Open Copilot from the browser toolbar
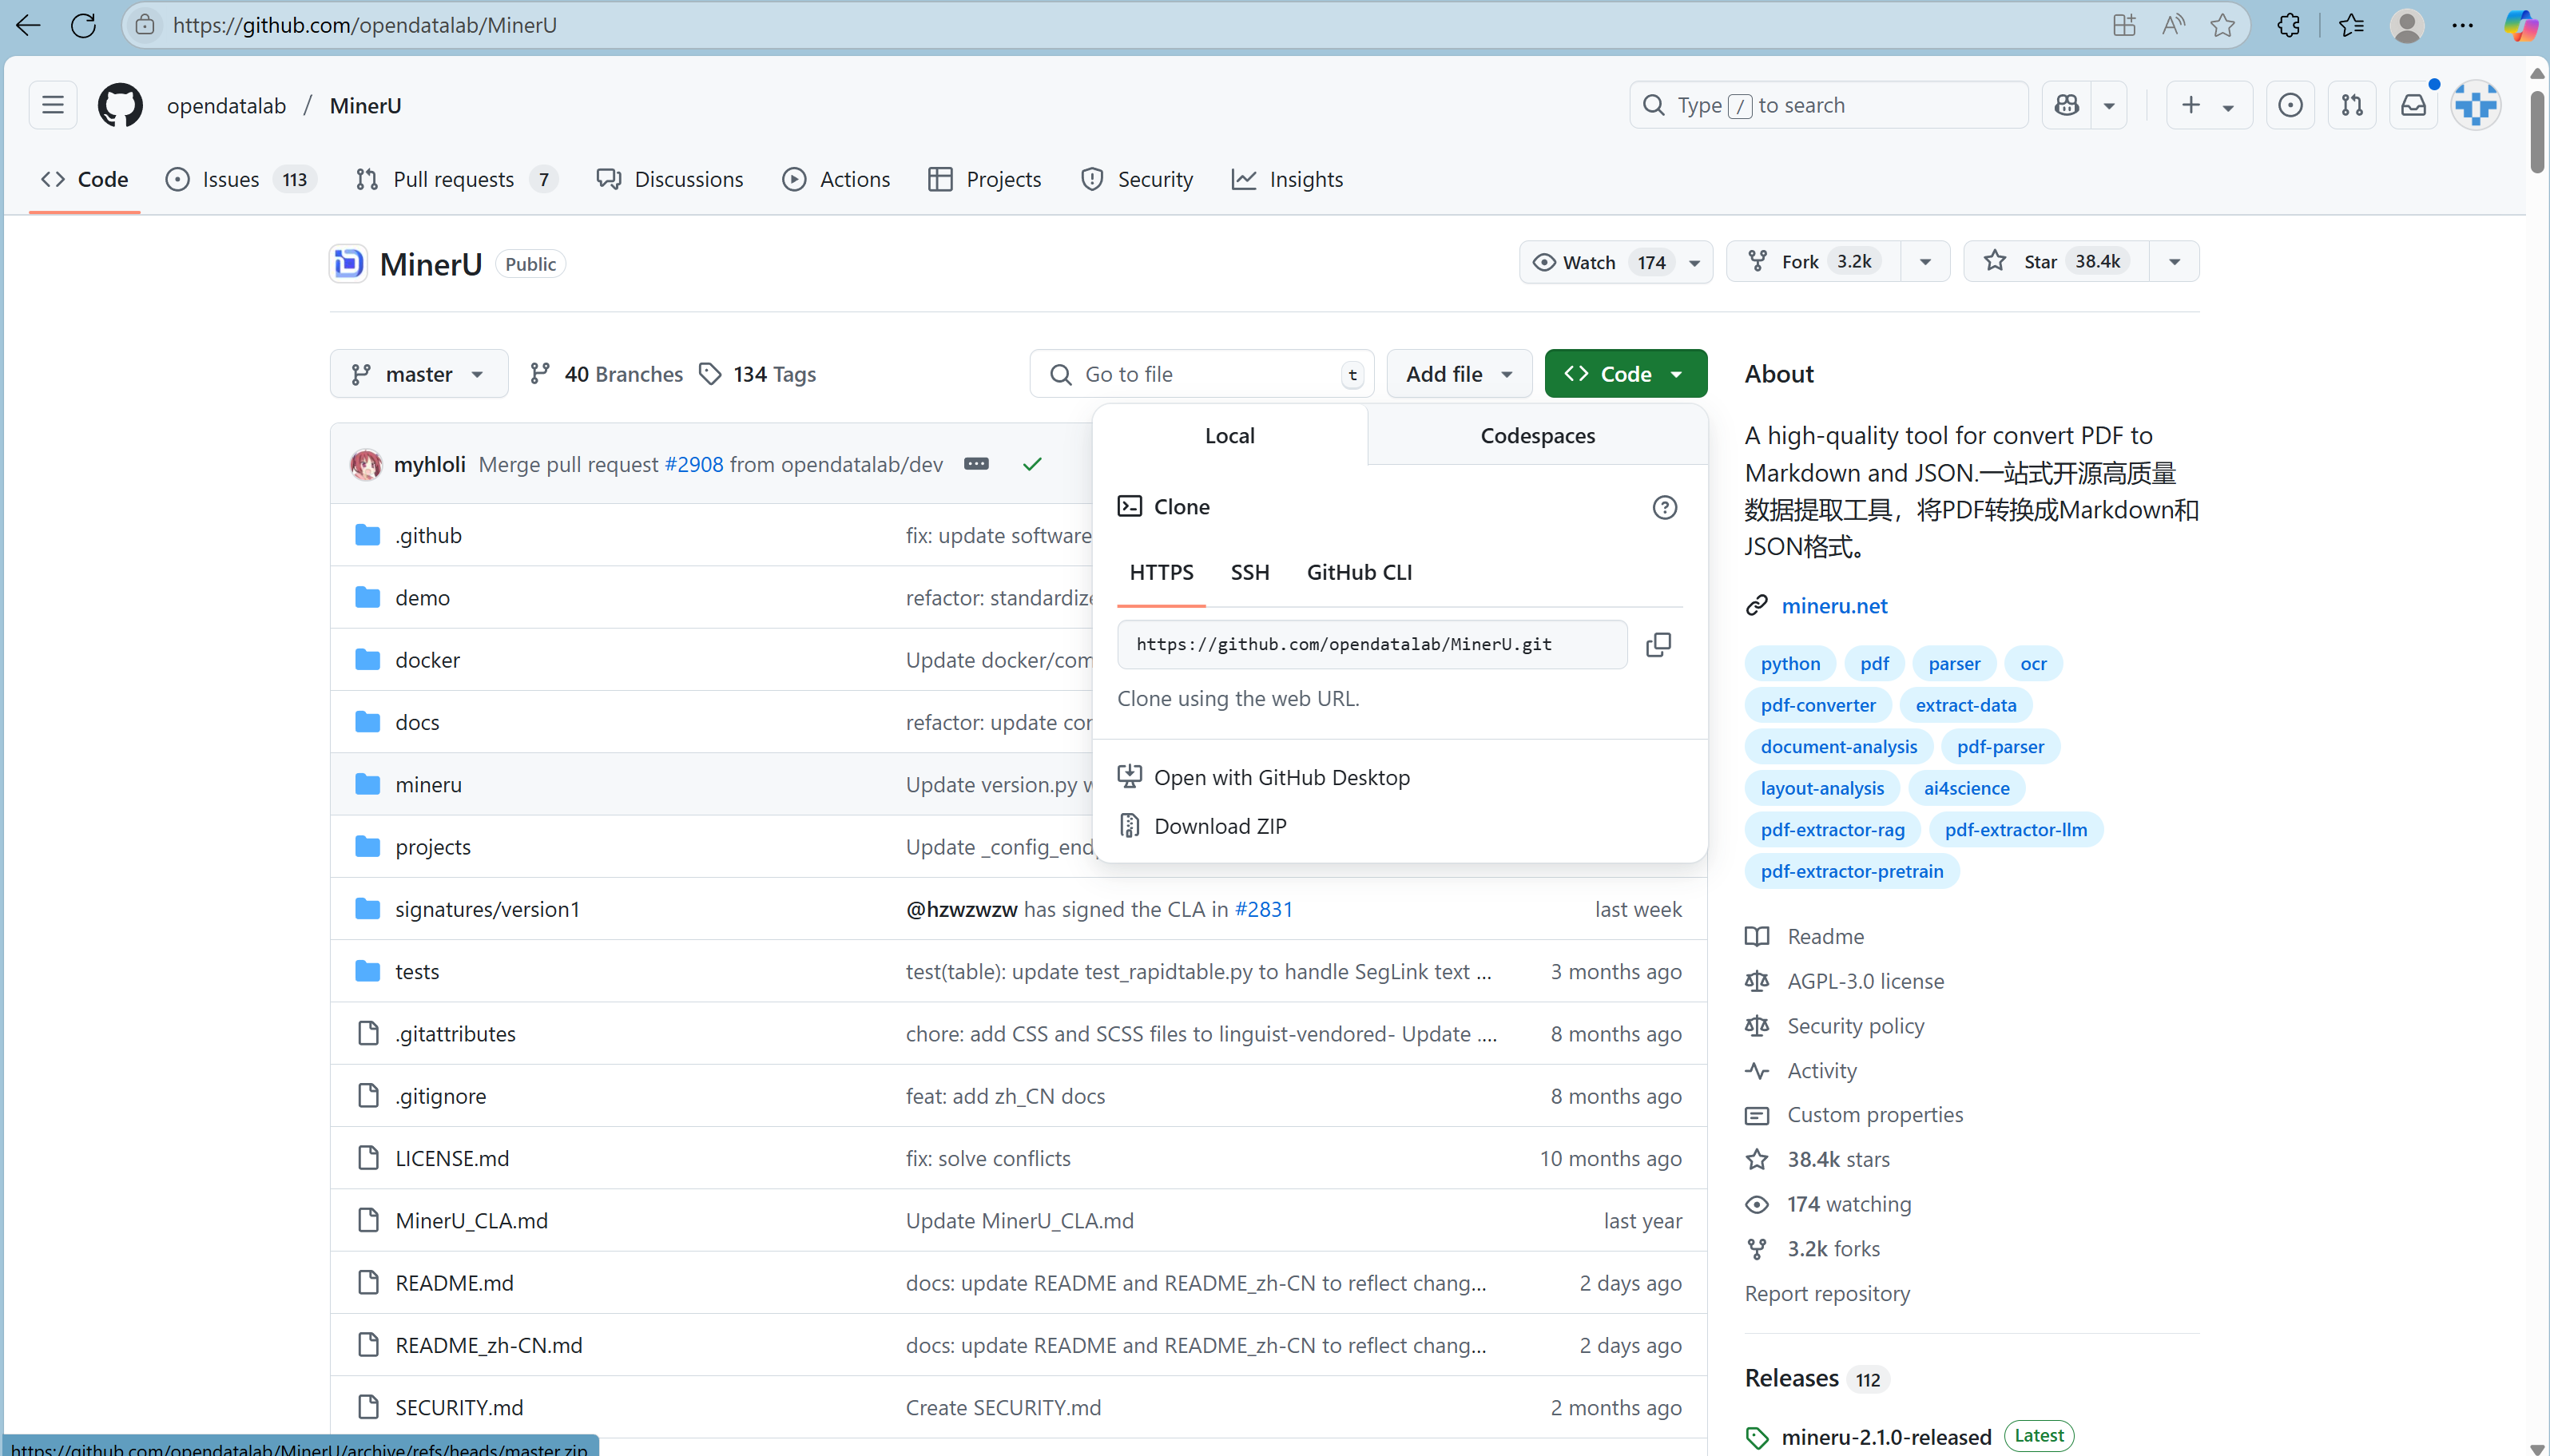The image size is (2550, 1456). (2521, 25)
